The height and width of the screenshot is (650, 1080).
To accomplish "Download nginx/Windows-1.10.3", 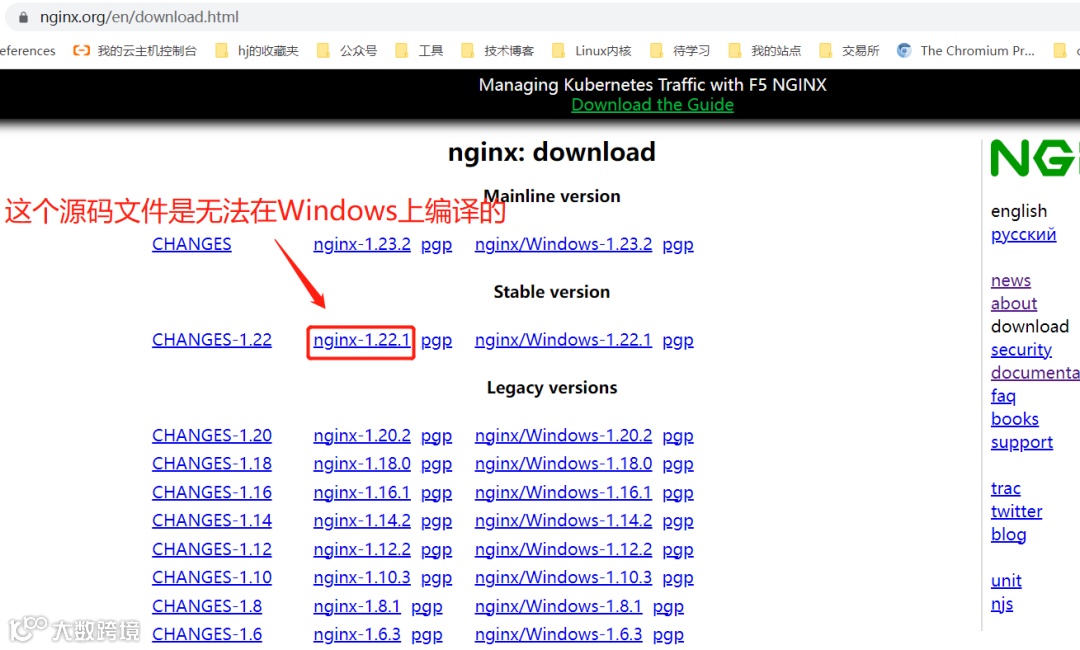I will click(563, 578).
